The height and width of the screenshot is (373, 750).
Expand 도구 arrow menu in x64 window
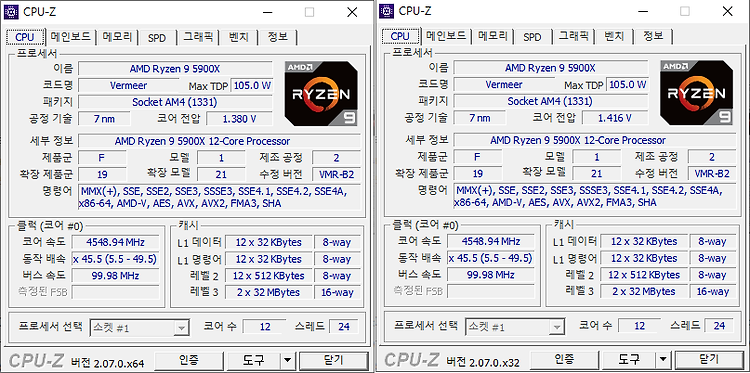pos(287,360)
